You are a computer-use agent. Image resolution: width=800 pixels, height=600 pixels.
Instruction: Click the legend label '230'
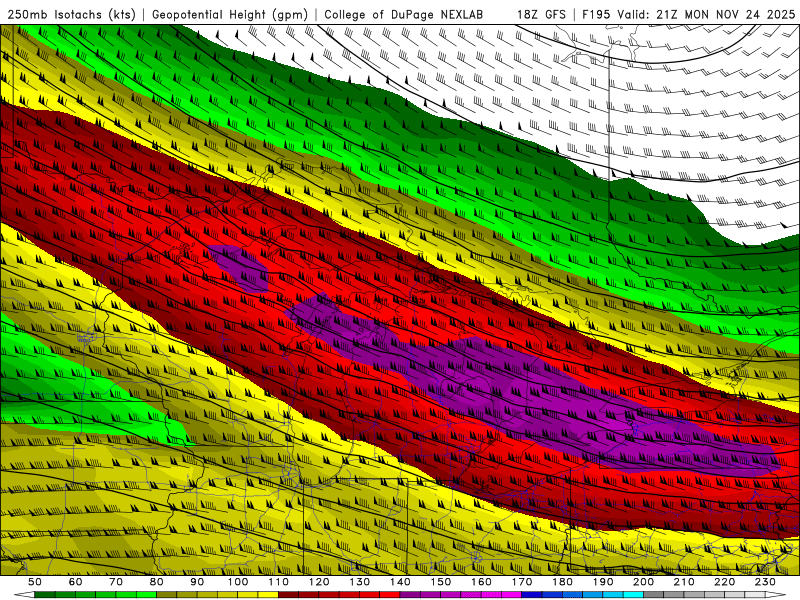(765, 582)
